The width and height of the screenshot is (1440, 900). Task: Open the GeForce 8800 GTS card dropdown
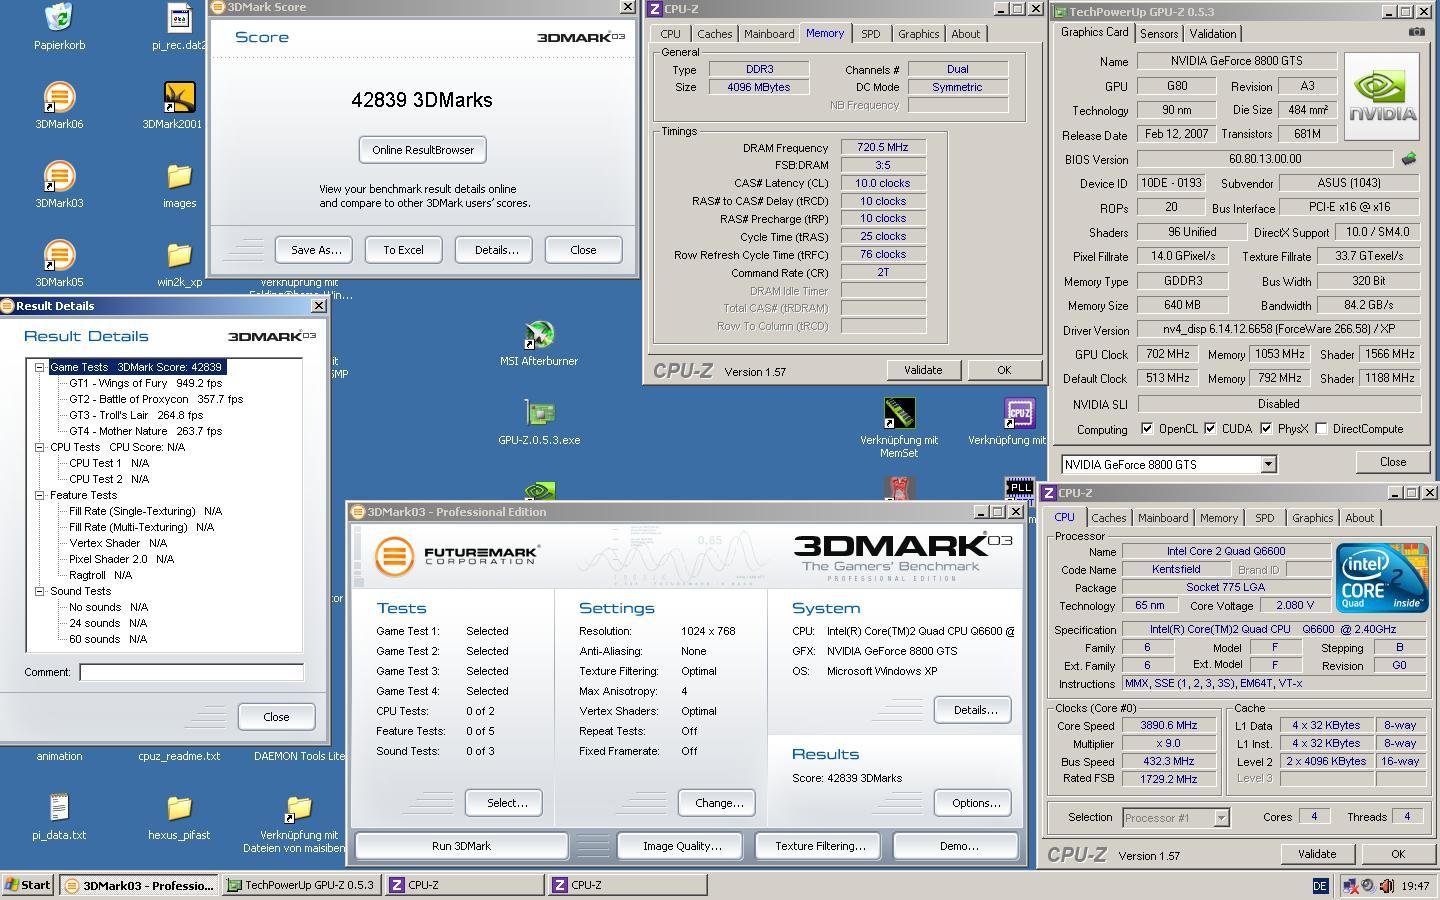(1268, 464)
